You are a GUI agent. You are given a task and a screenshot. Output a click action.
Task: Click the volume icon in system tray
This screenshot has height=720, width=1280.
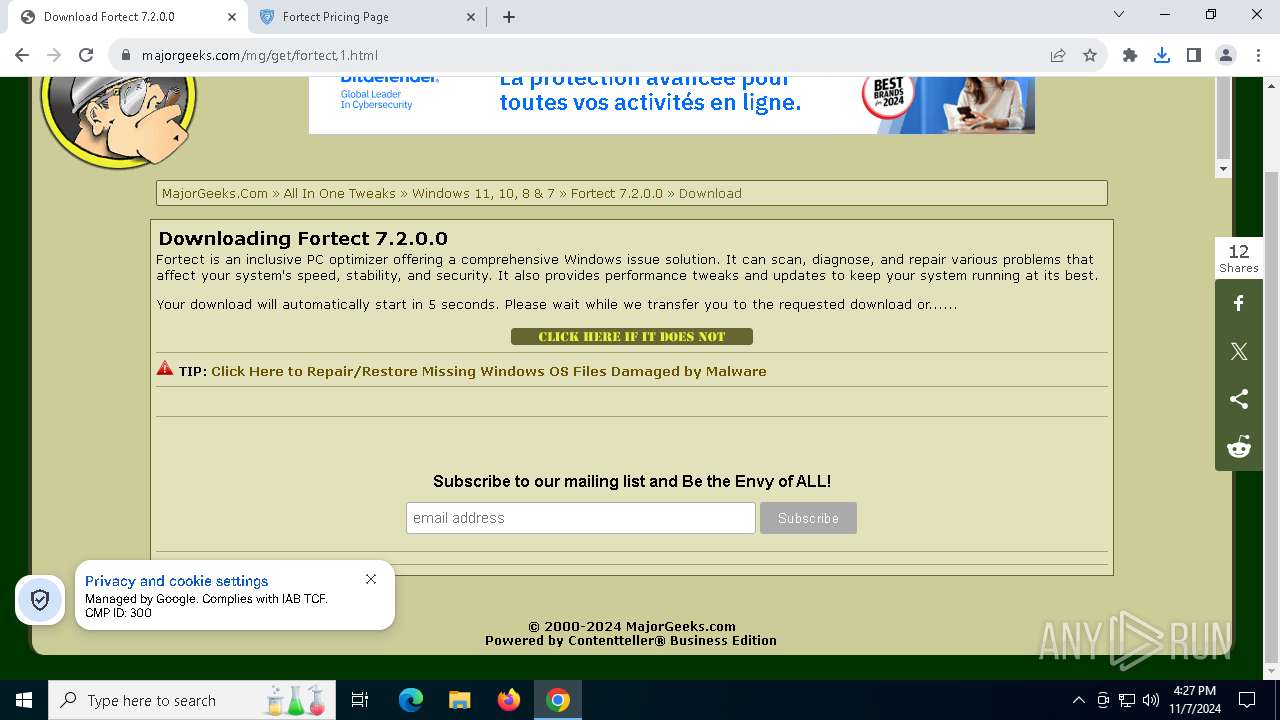coord(1151,700)
